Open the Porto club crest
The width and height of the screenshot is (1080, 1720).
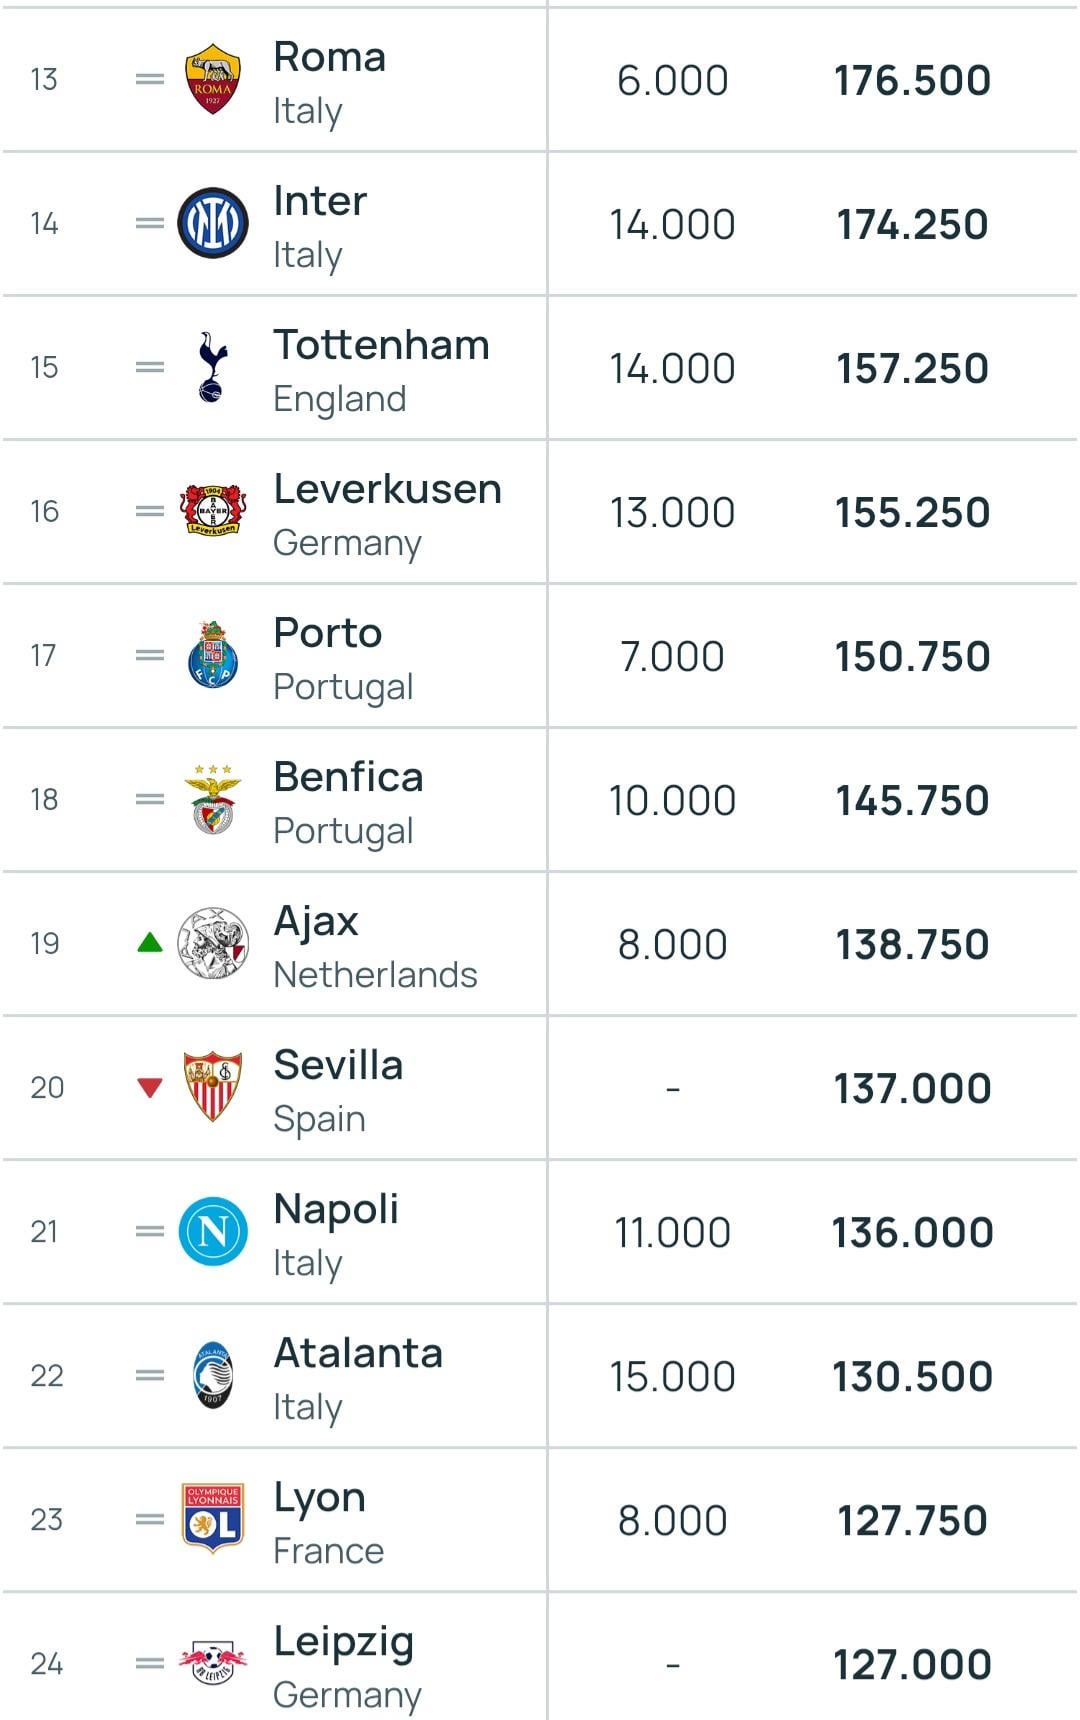[213, 655]
